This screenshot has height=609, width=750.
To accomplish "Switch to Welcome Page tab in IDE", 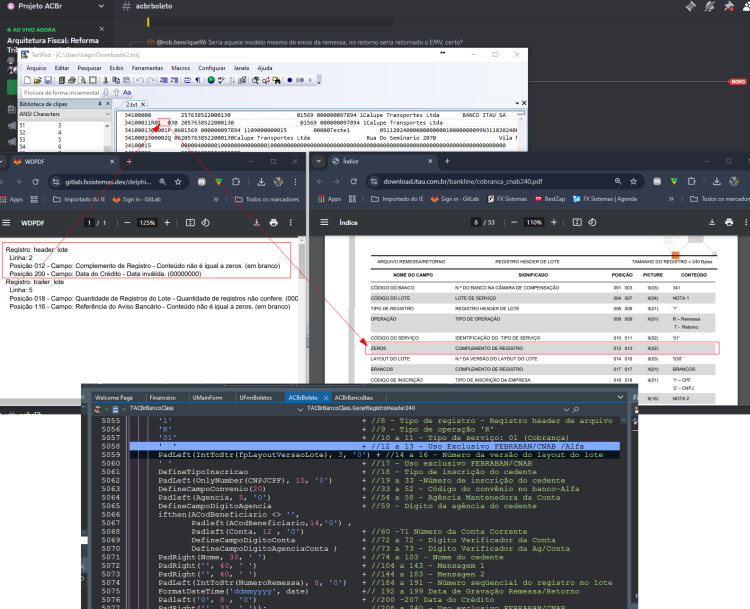I will tap(114, 398).
